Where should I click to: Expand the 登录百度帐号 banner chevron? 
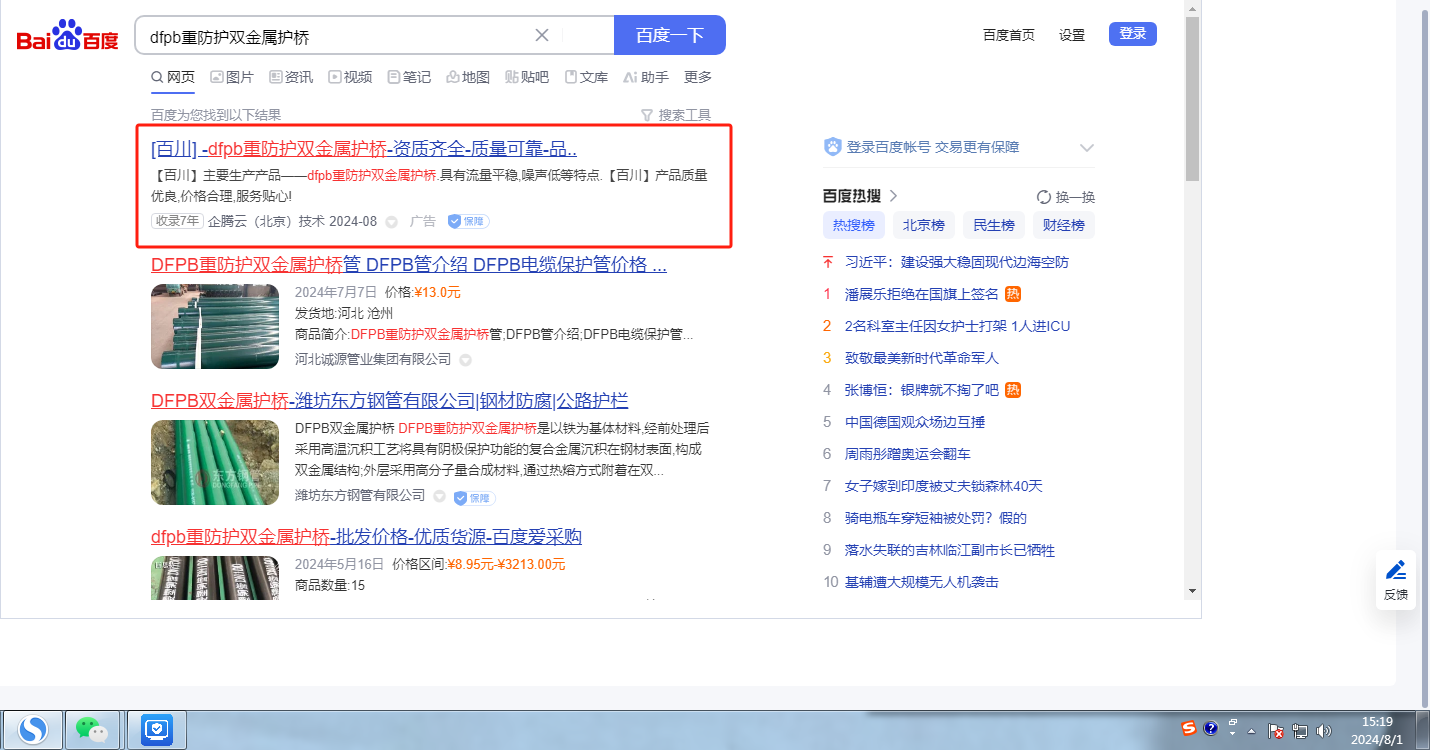click(x=1087, y=148)
